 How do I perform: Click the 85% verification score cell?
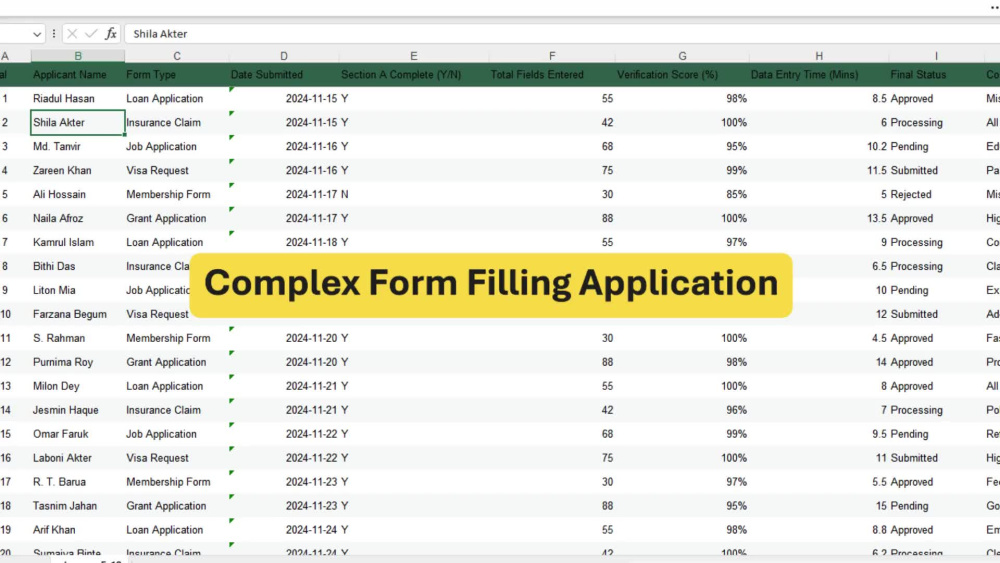tap(682, 194)
